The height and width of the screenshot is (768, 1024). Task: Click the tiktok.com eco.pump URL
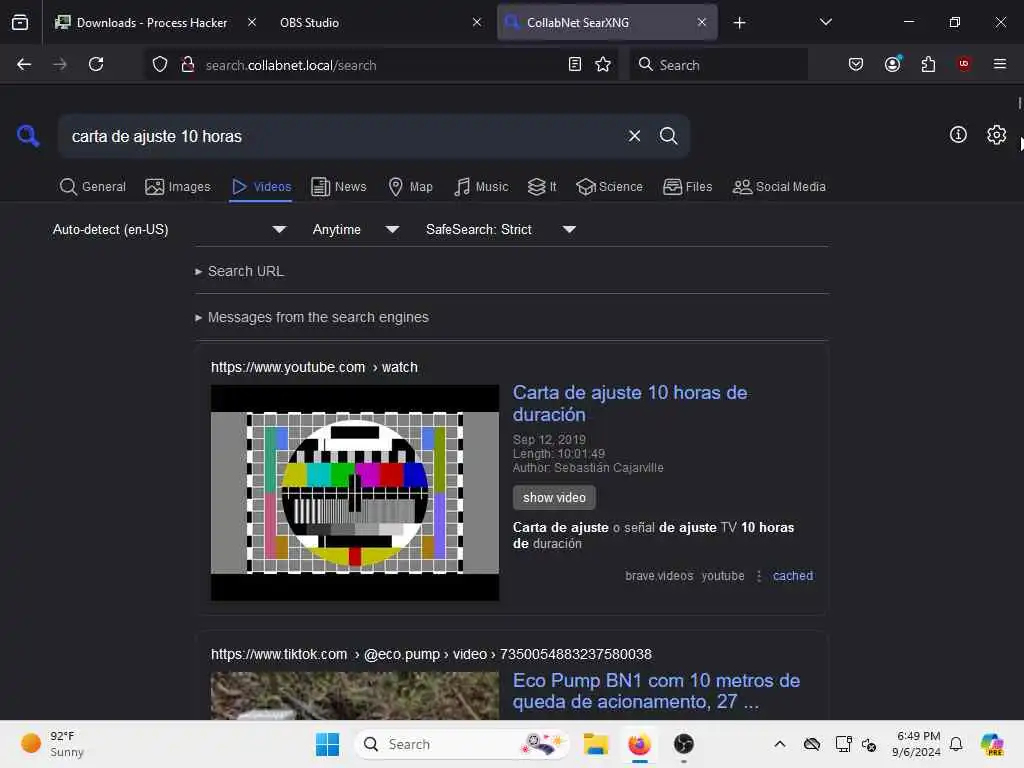[431, 654]
